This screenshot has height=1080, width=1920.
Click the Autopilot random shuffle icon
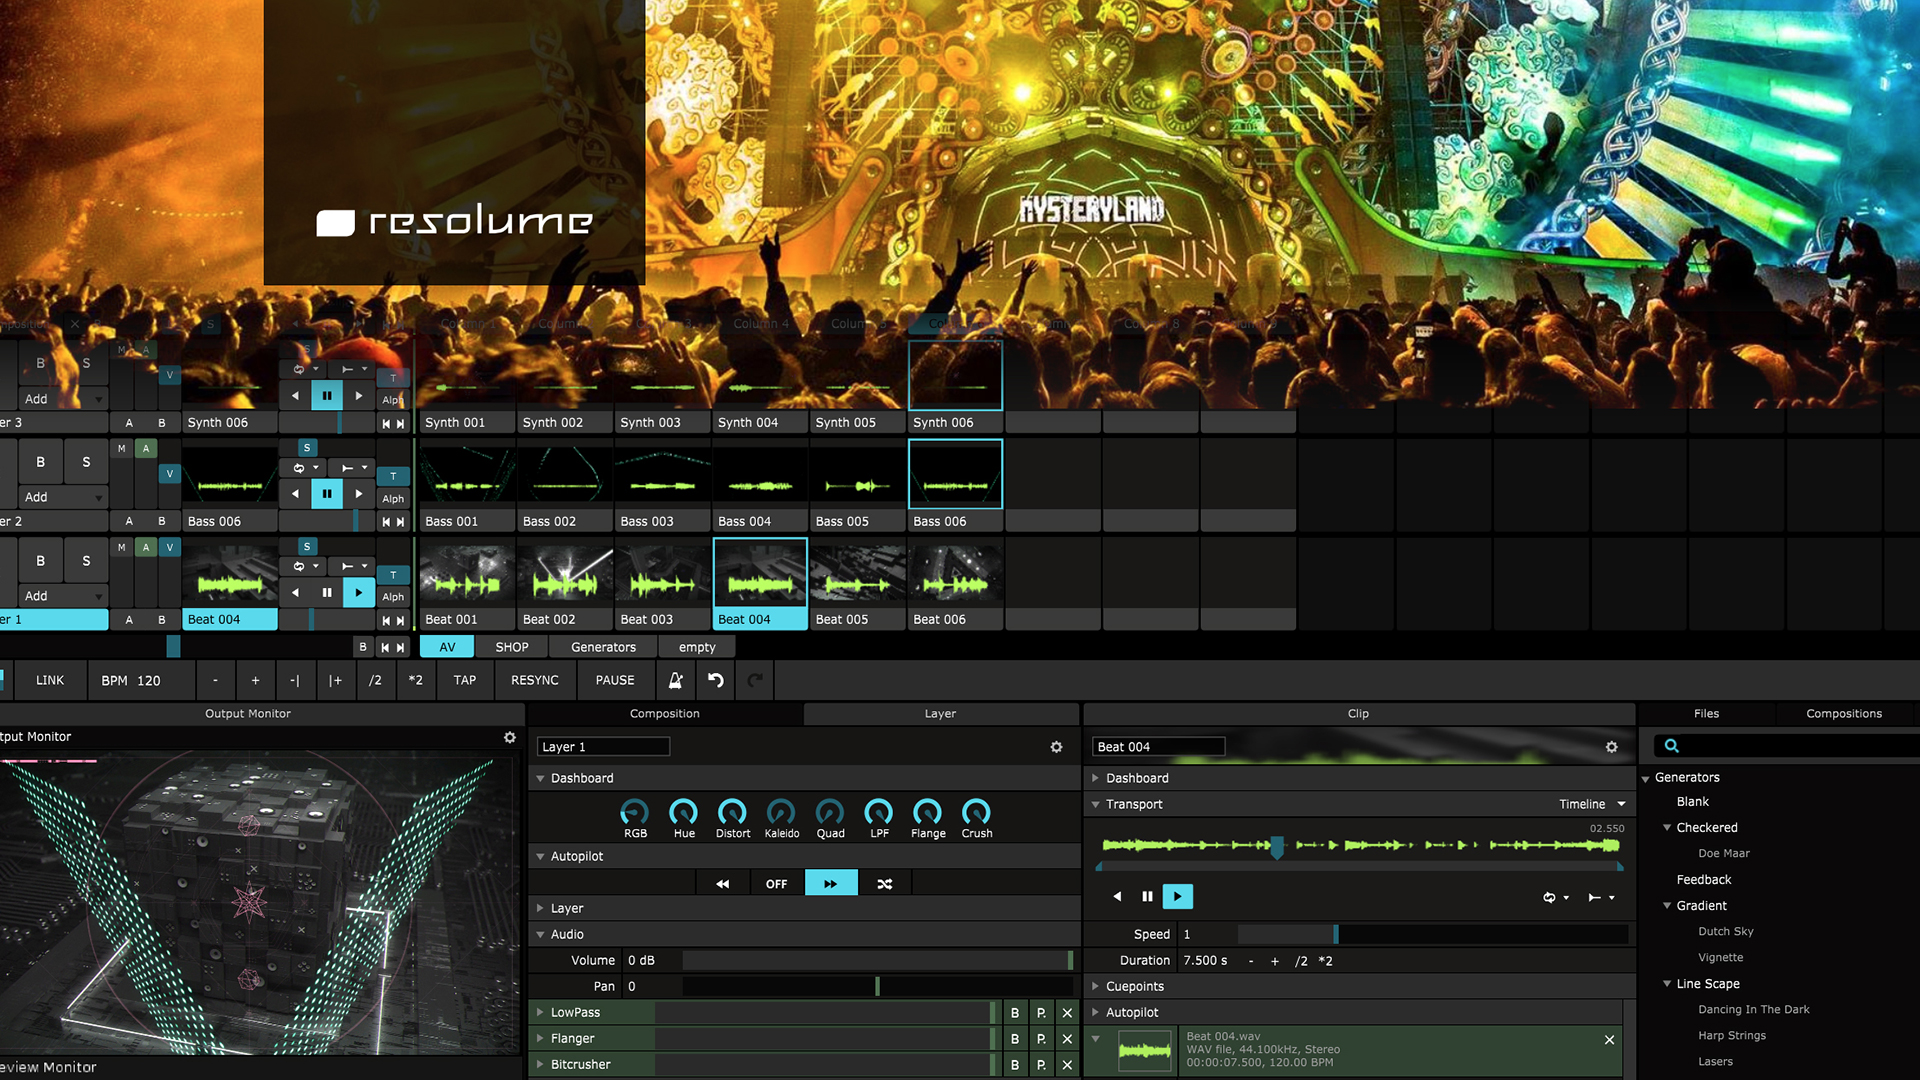tap(884, 884)
